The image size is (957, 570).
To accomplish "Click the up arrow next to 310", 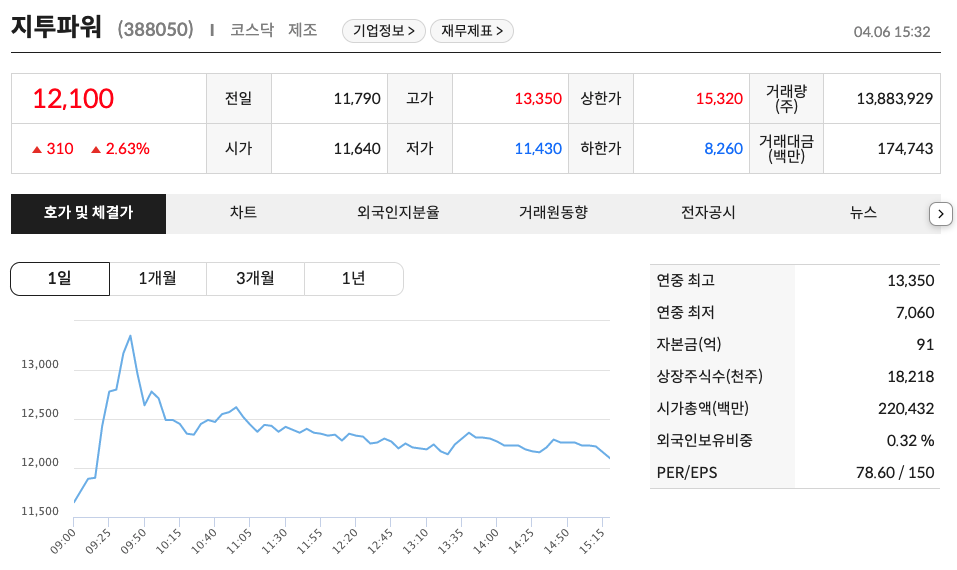I will click(37, 150).
